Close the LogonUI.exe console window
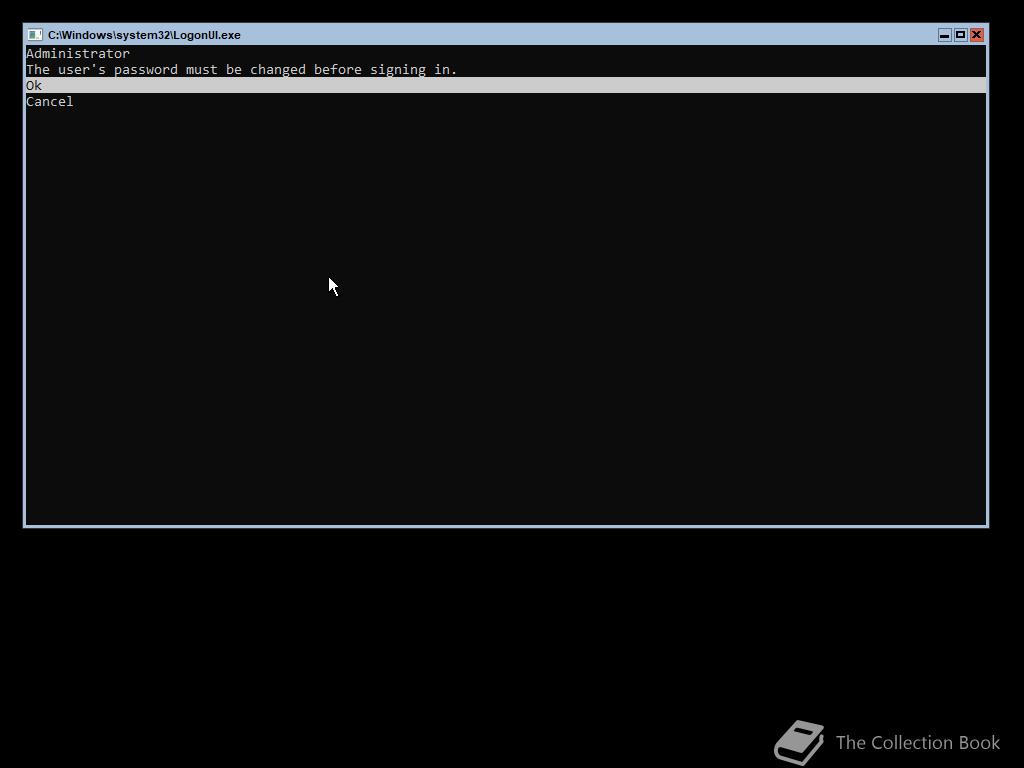Image resolution: width=1024 pixels, height=768 pixels. click(x=976, y=35)
